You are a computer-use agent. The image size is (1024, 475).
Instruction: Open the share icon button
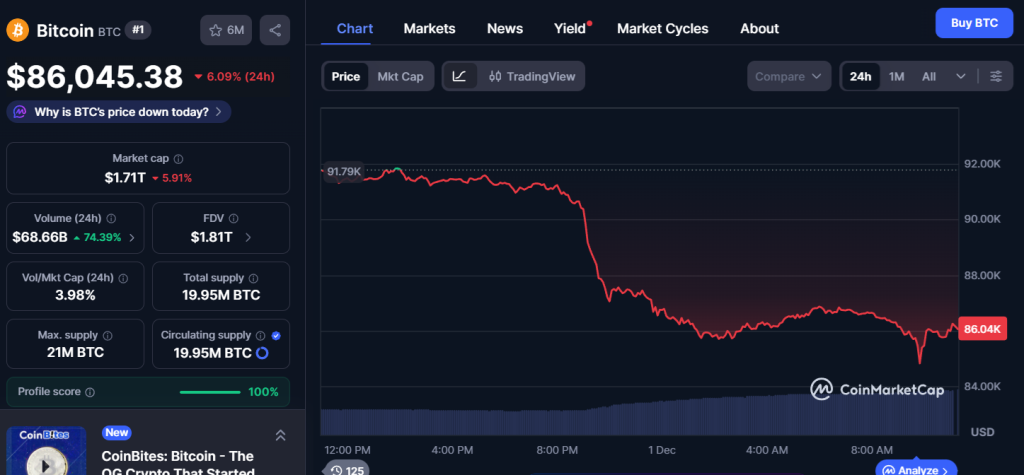[275, 30]
